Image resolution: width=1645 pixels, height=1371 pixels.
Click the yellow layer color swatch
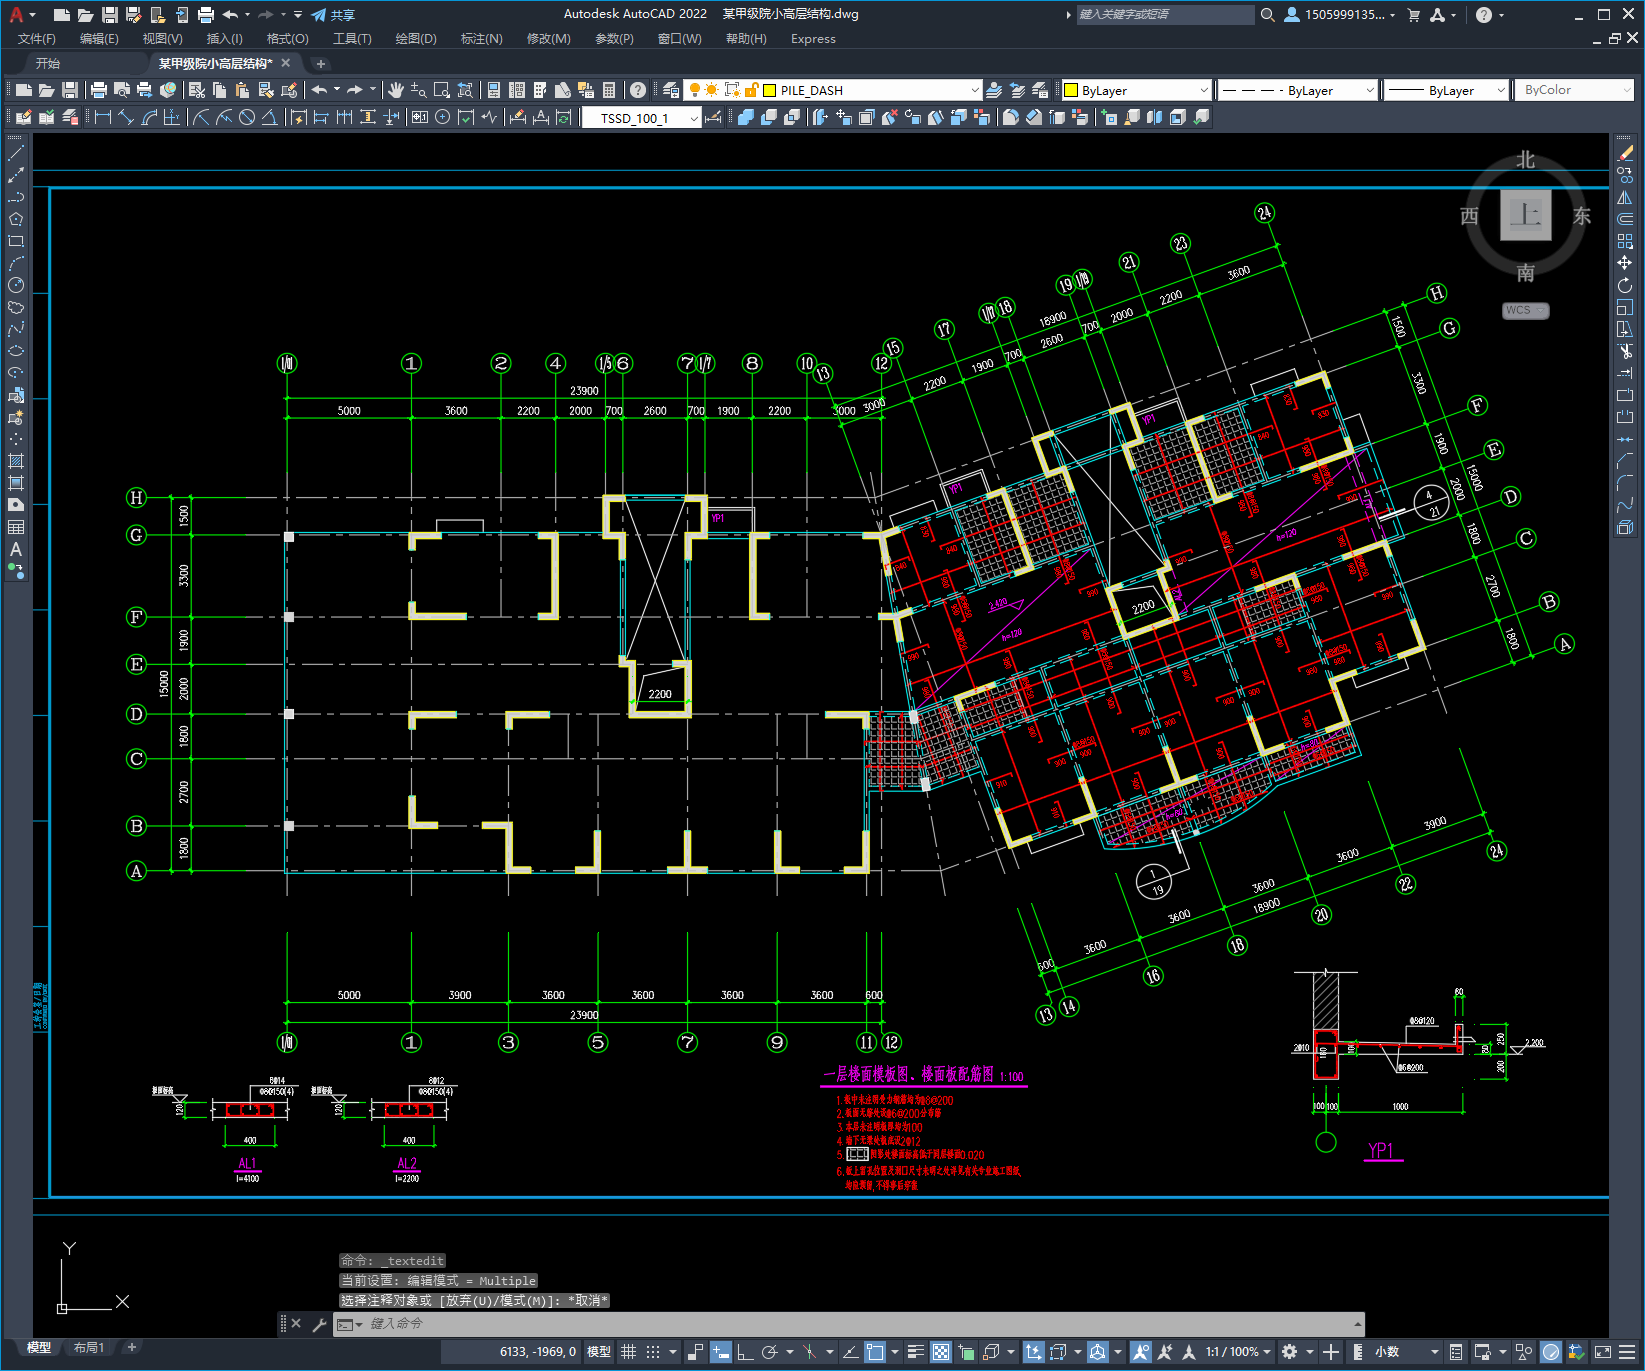point(770,90)
